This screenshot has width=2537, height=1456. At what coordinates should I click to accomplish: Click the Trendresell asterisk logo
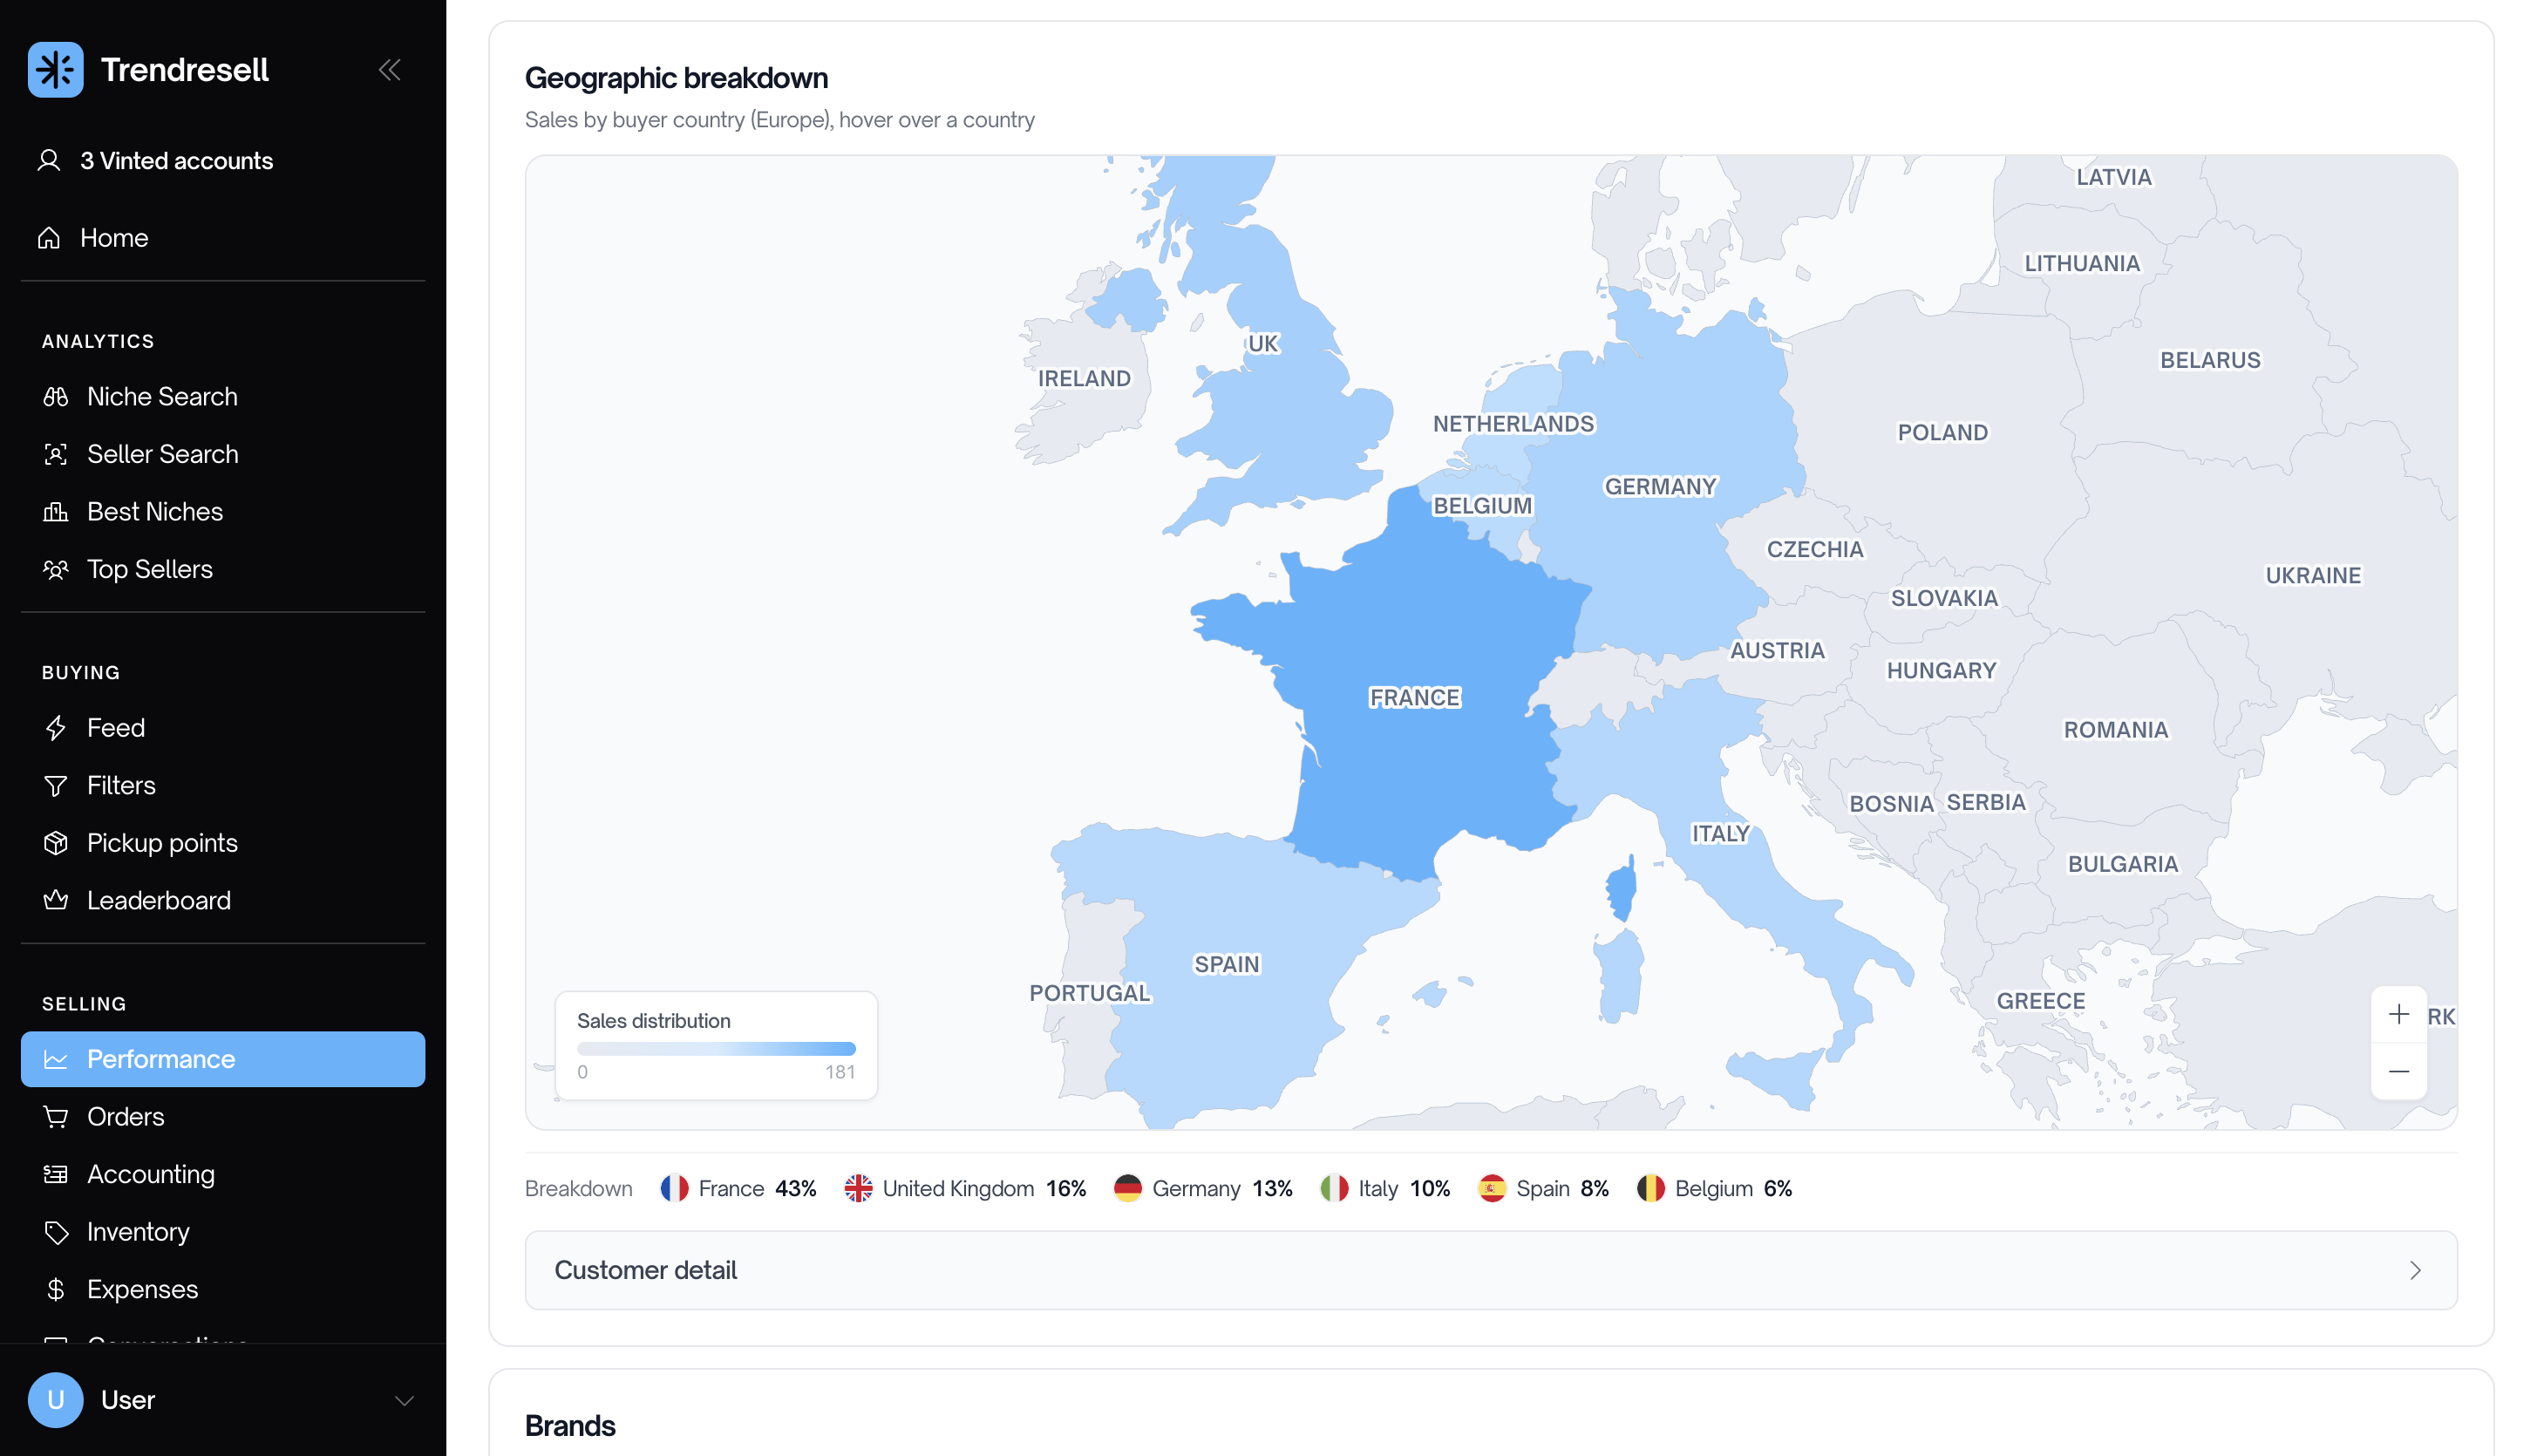coord(56,70)
